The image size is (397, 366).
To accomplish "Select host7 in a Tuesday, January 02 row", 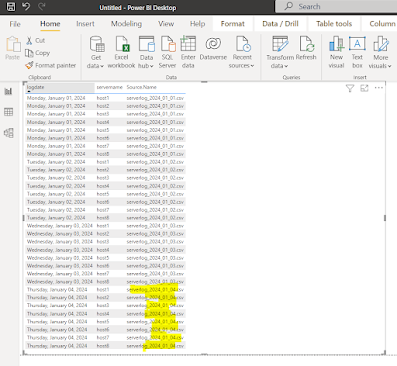I will pyautogui.click(x=103, y=210).
